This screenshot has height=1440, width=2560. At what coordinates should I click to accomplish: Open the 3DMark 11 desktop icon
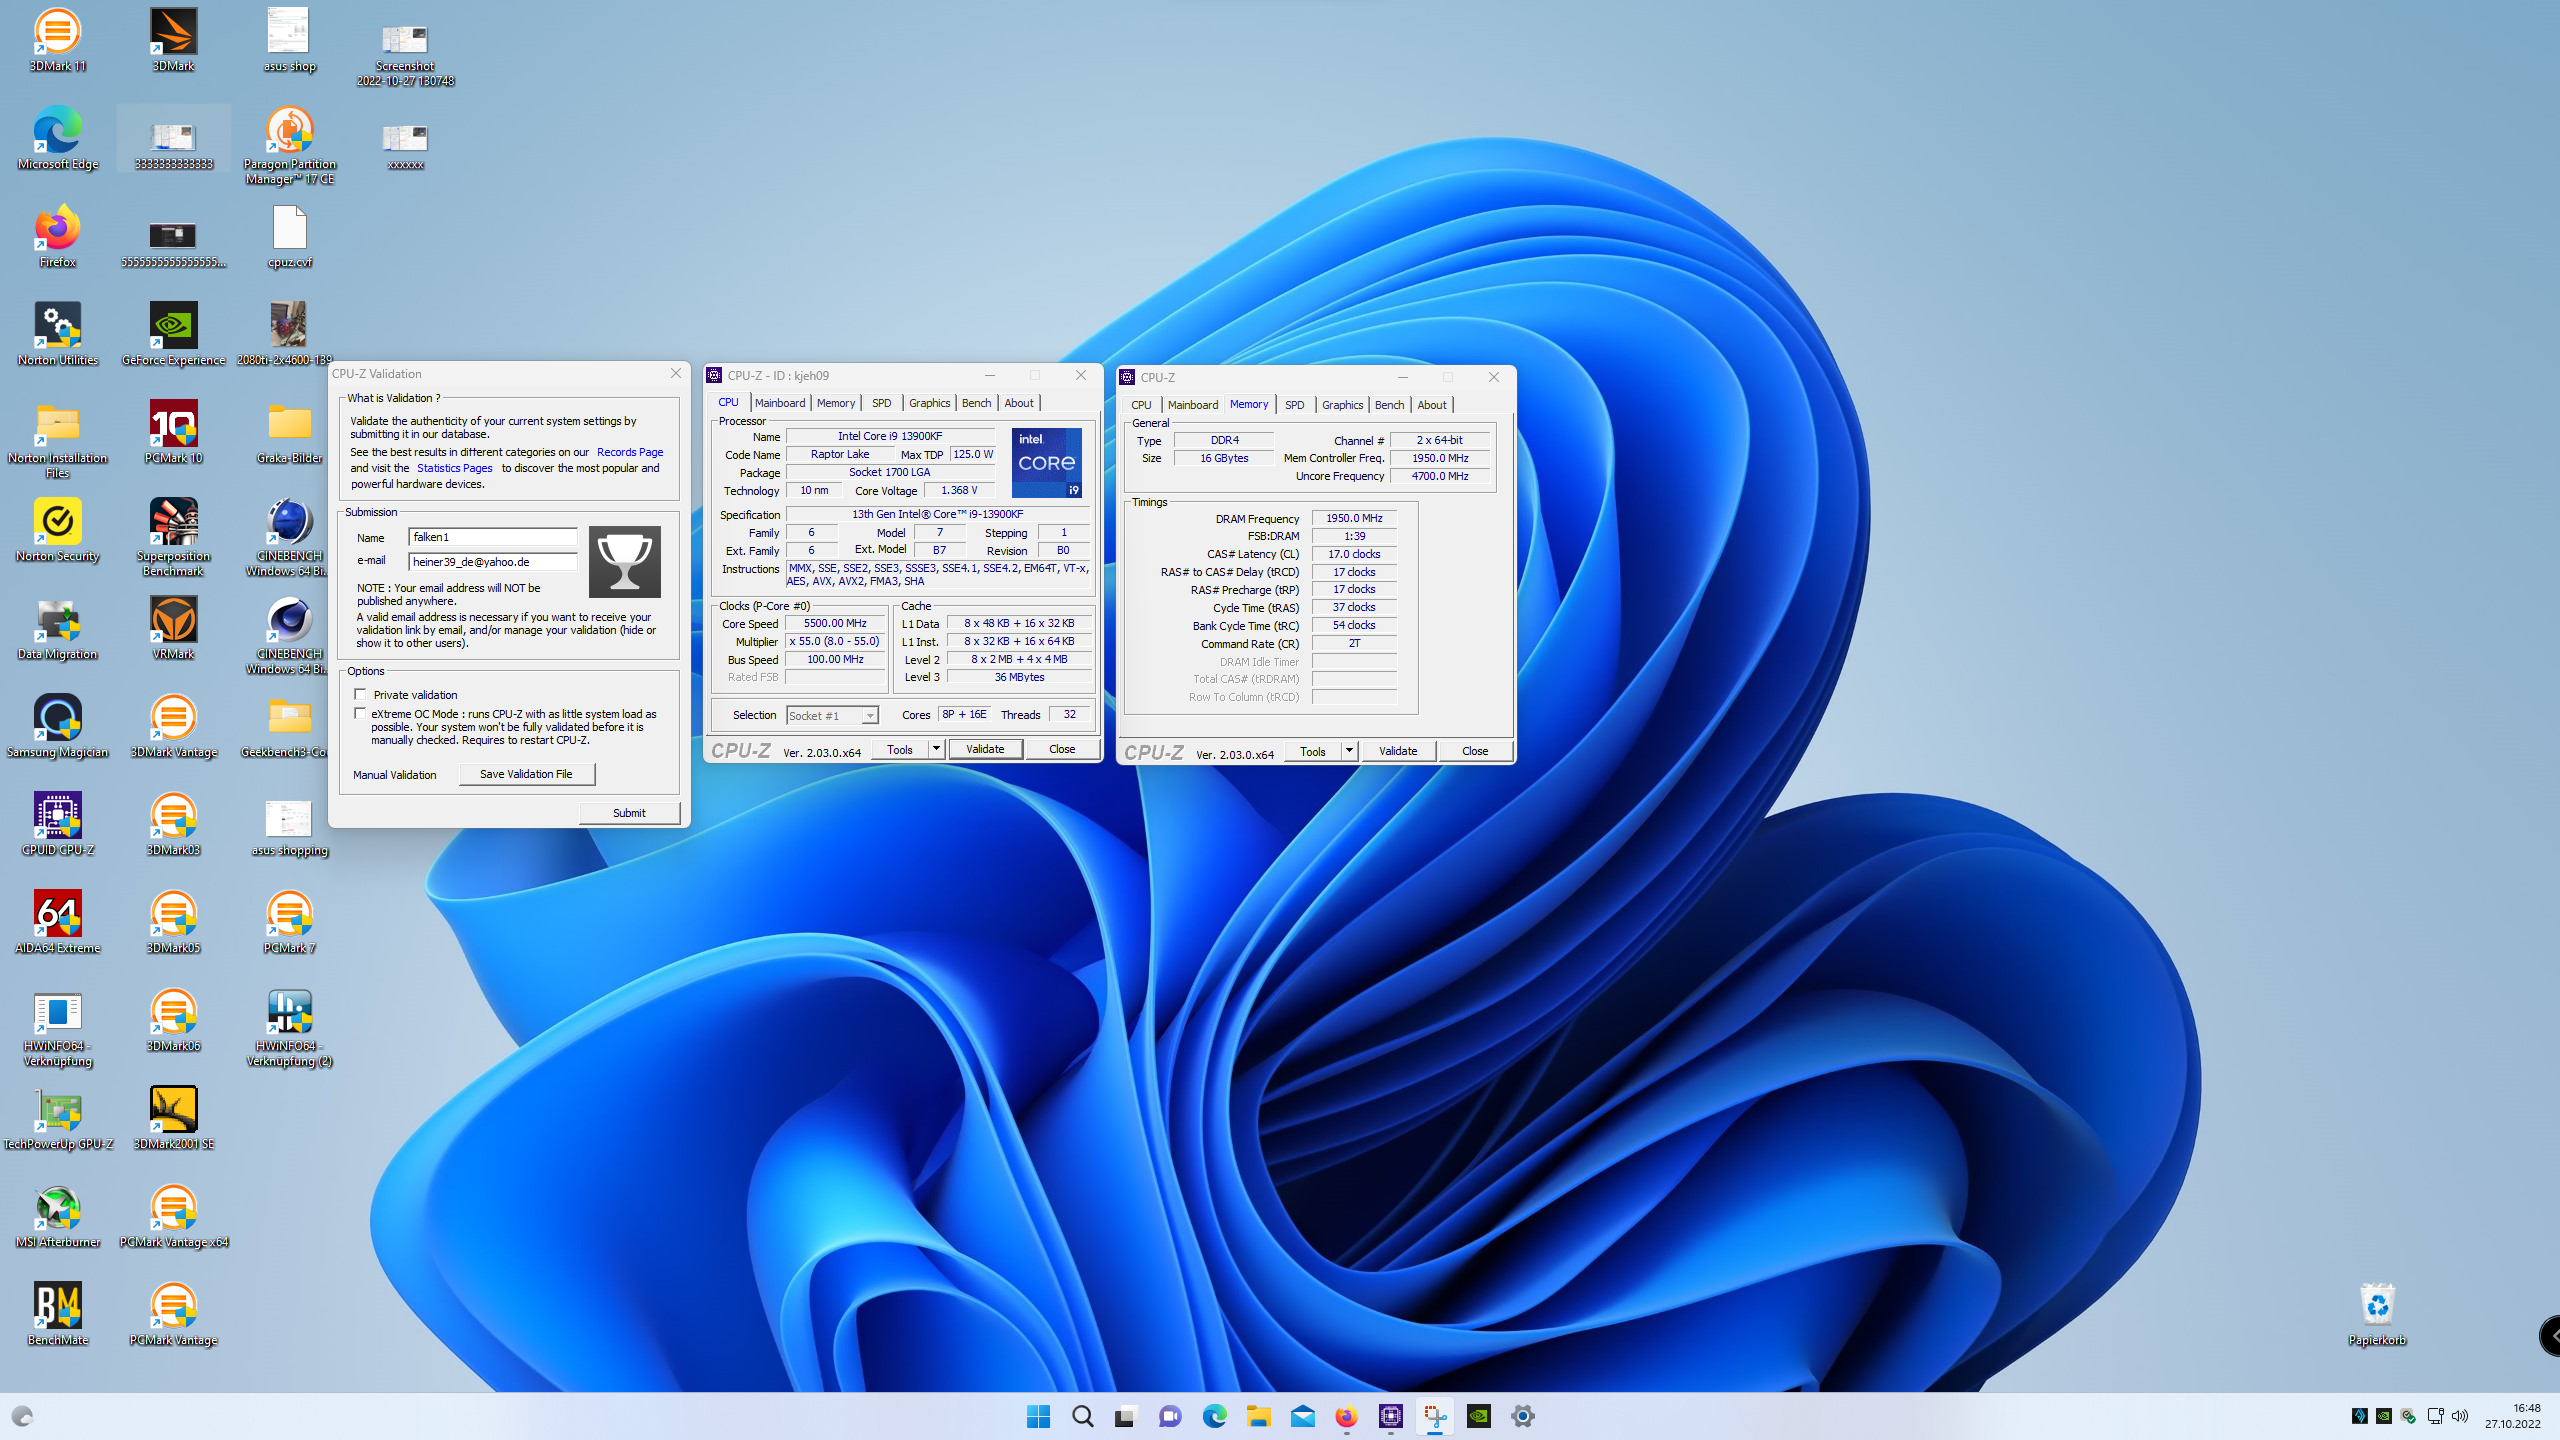click(57, 40)
